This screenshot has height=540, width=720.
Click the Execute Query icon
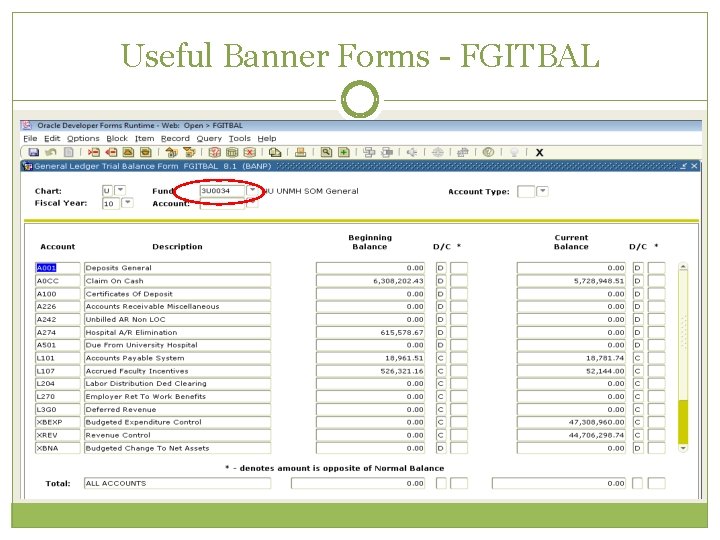pos(232,152)
